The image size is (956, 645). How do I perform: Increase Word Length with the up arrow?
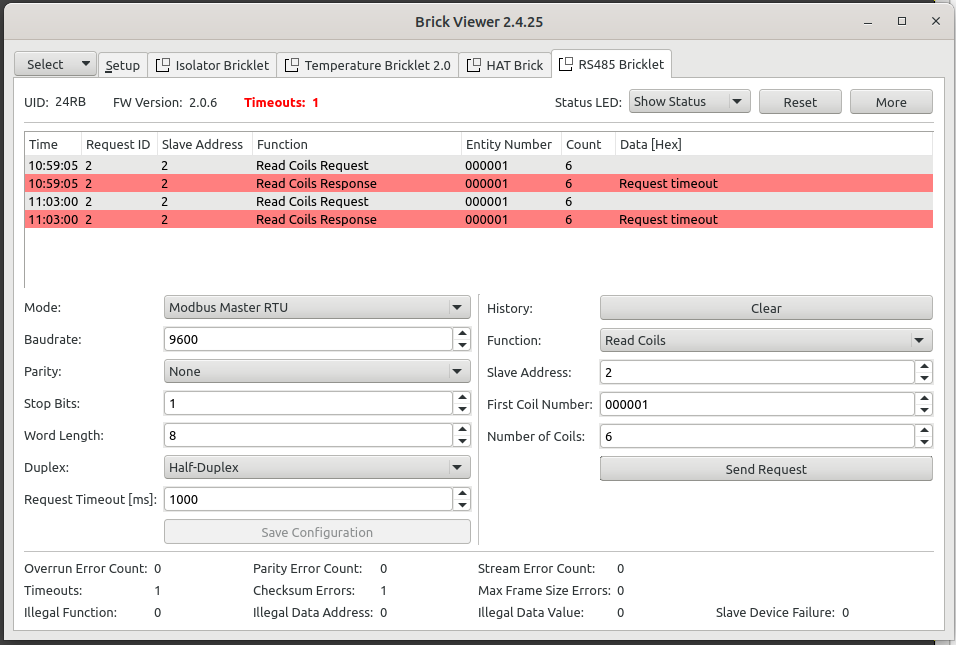point(462,429)
